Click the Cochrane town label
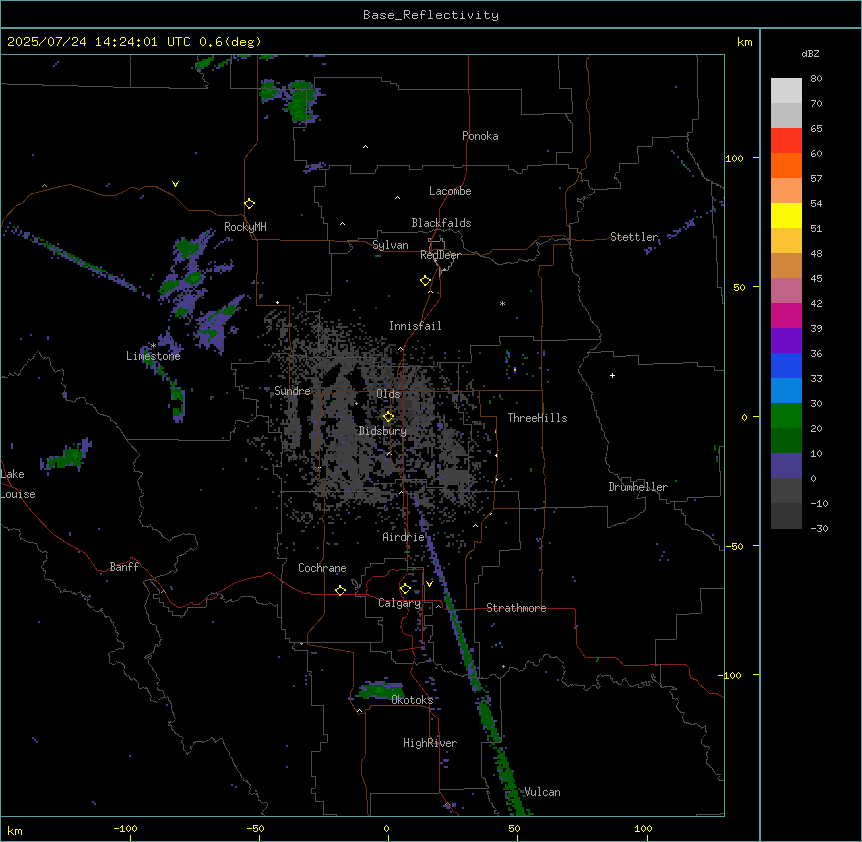 (322, 568)
